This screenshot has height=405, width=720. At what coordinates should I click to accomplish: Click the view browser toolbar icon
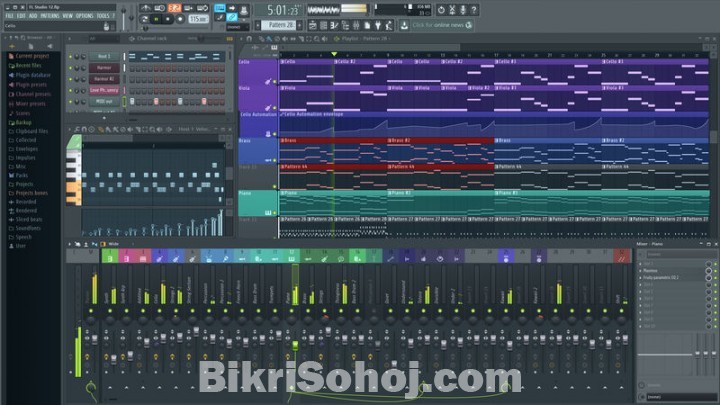pos(344,25)
